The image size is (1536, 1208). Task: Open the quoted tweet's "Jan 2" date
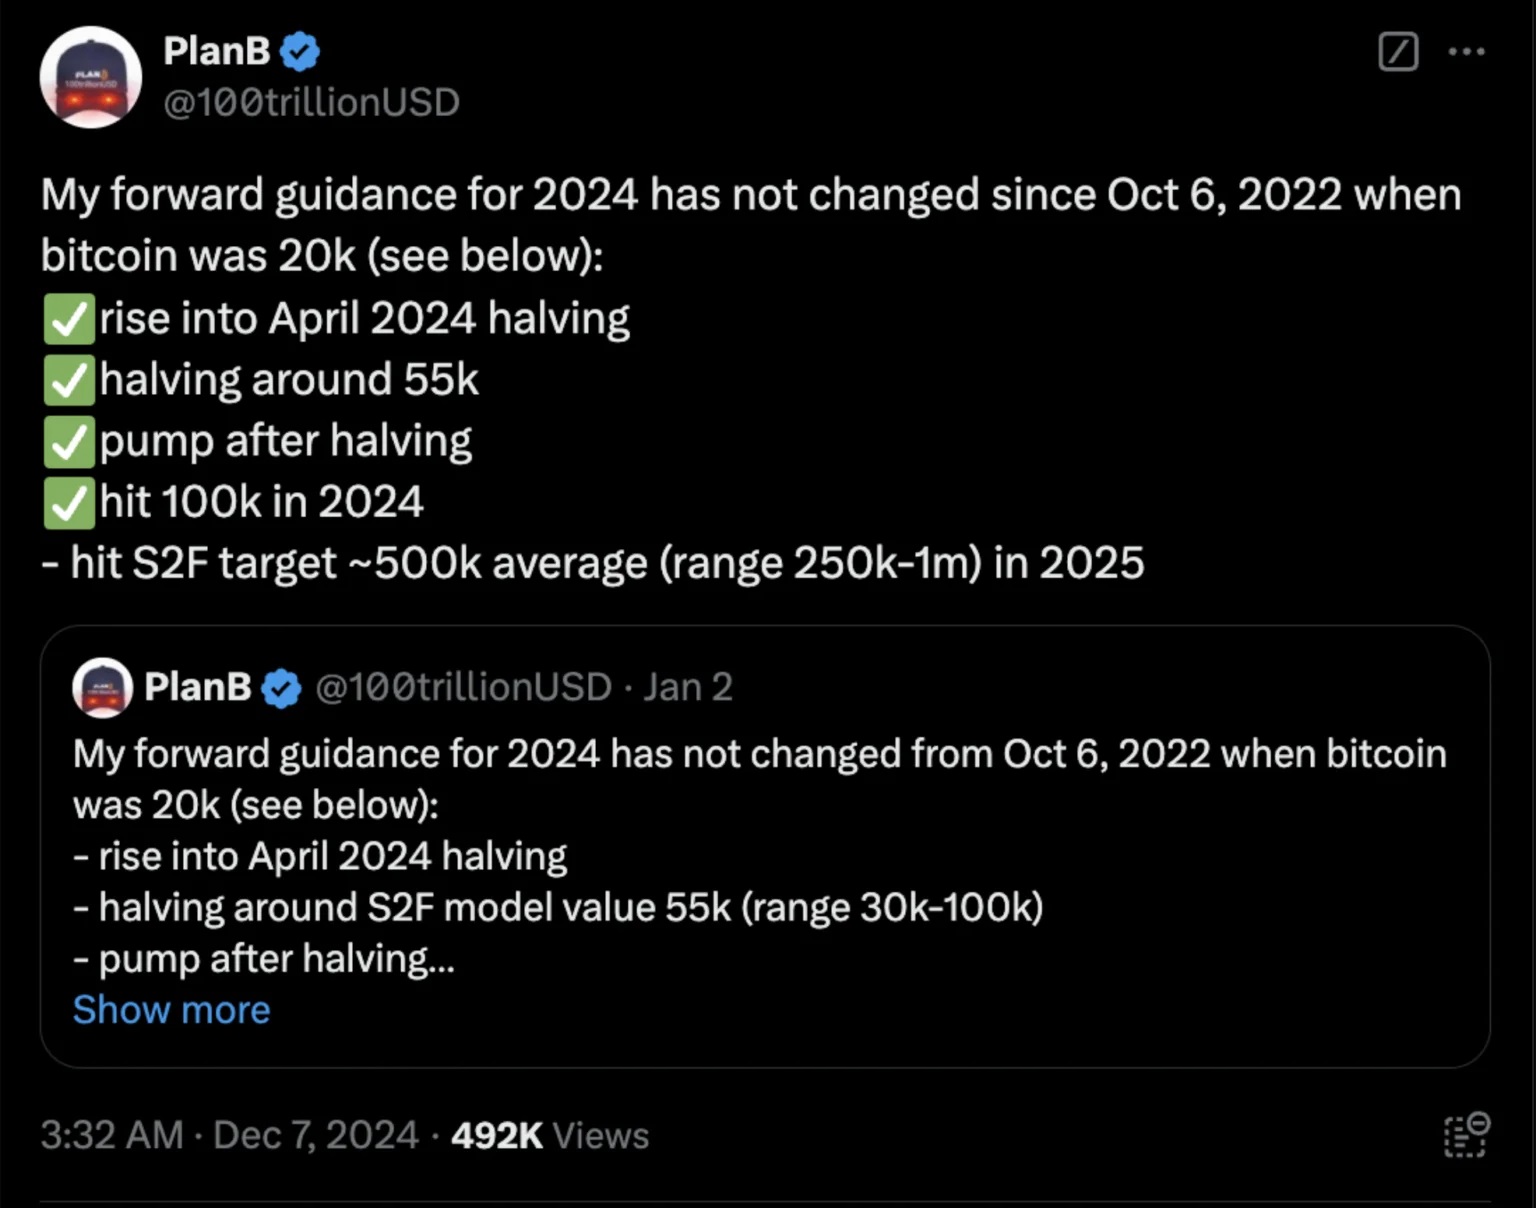coord(688,687)
